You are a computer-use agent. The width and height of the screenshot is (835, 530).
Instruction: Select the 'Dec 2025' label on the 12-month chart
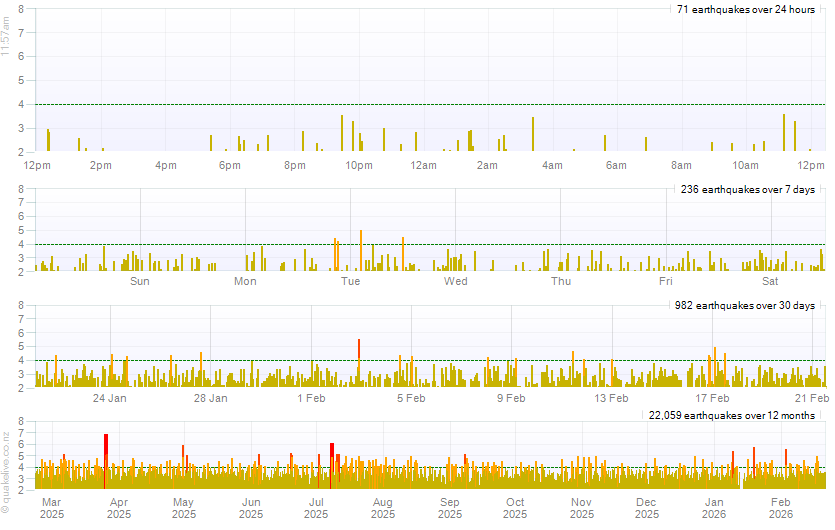coord(647,508)
